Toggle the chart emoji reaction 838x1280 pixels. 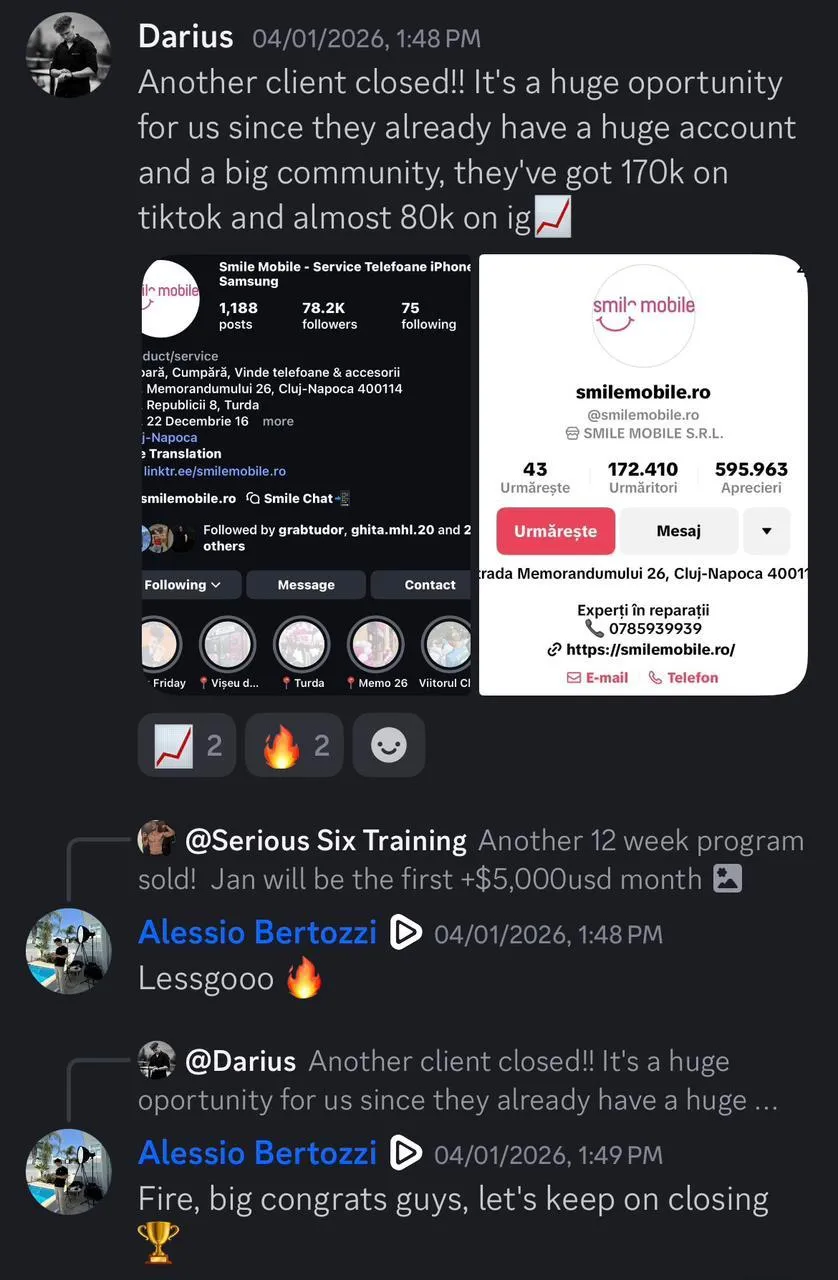187,745
